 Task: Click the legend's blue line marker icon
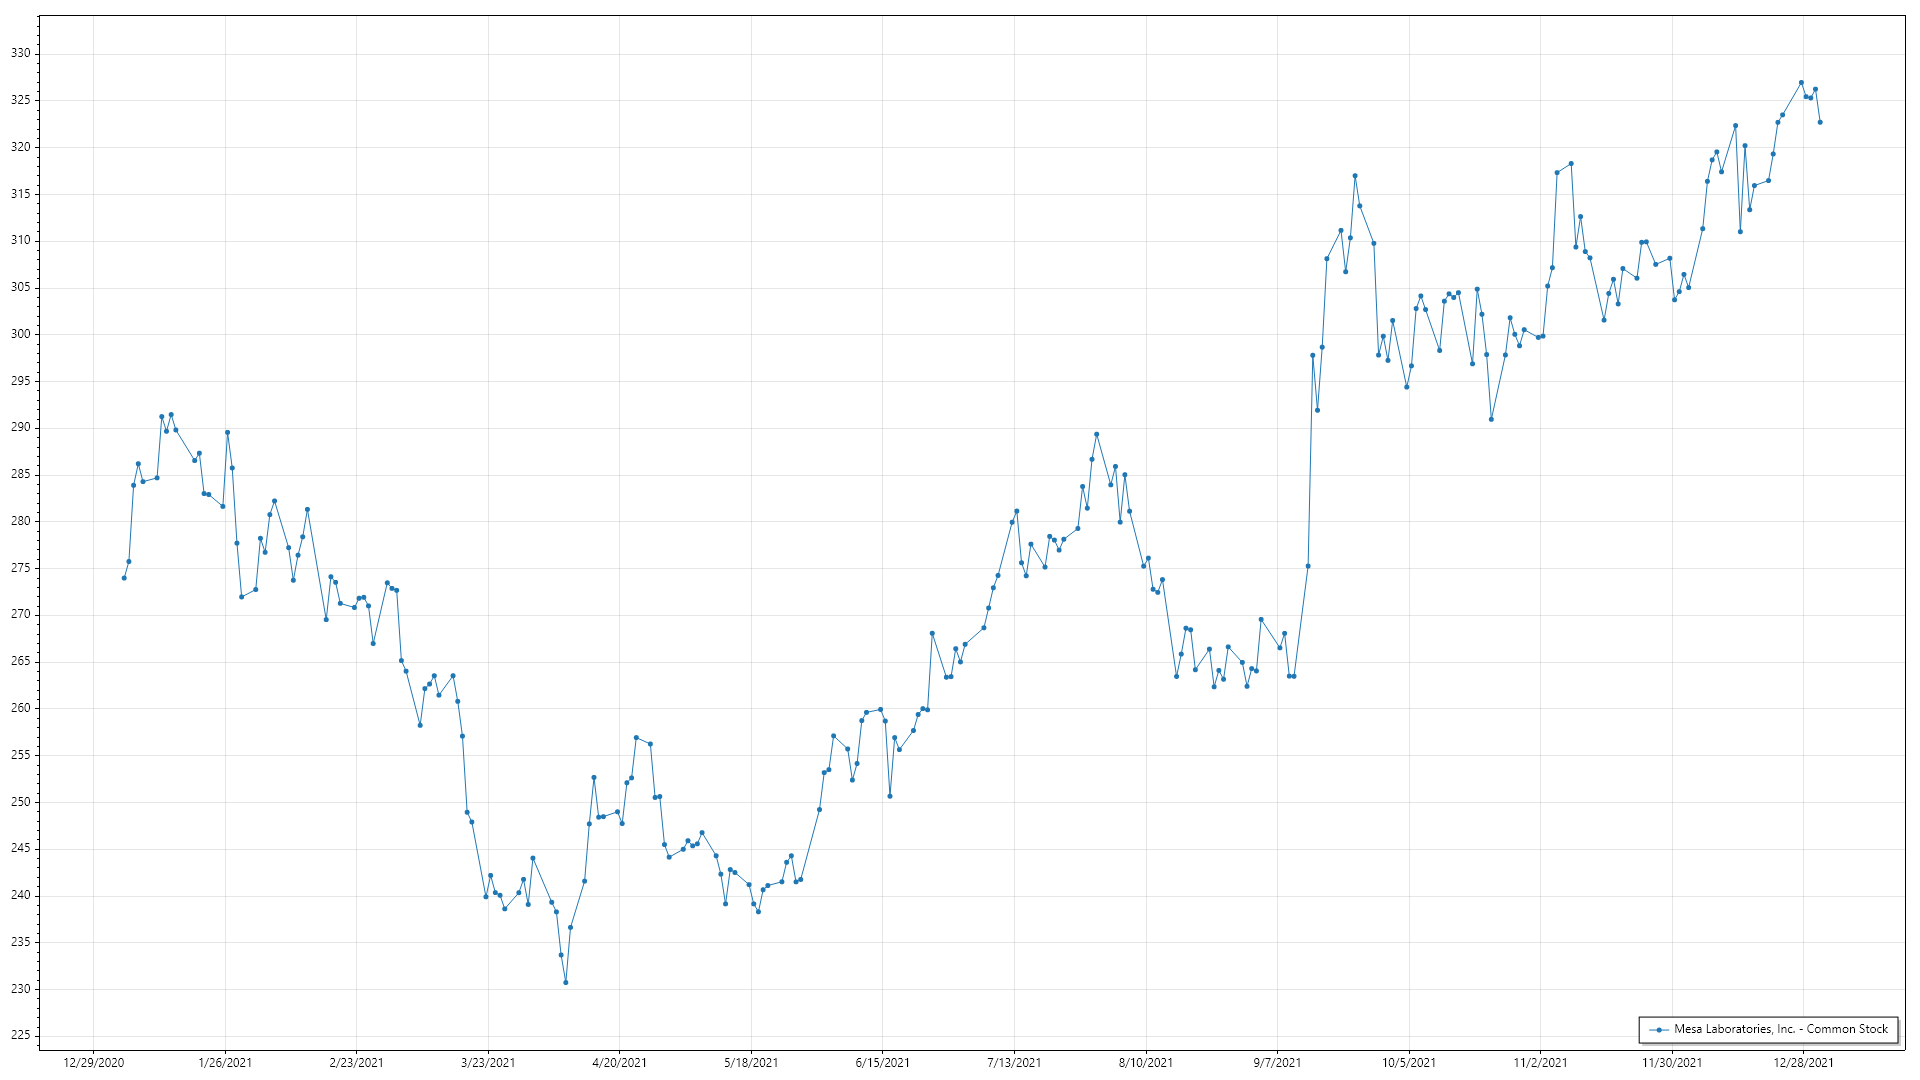(1660, 1029)
